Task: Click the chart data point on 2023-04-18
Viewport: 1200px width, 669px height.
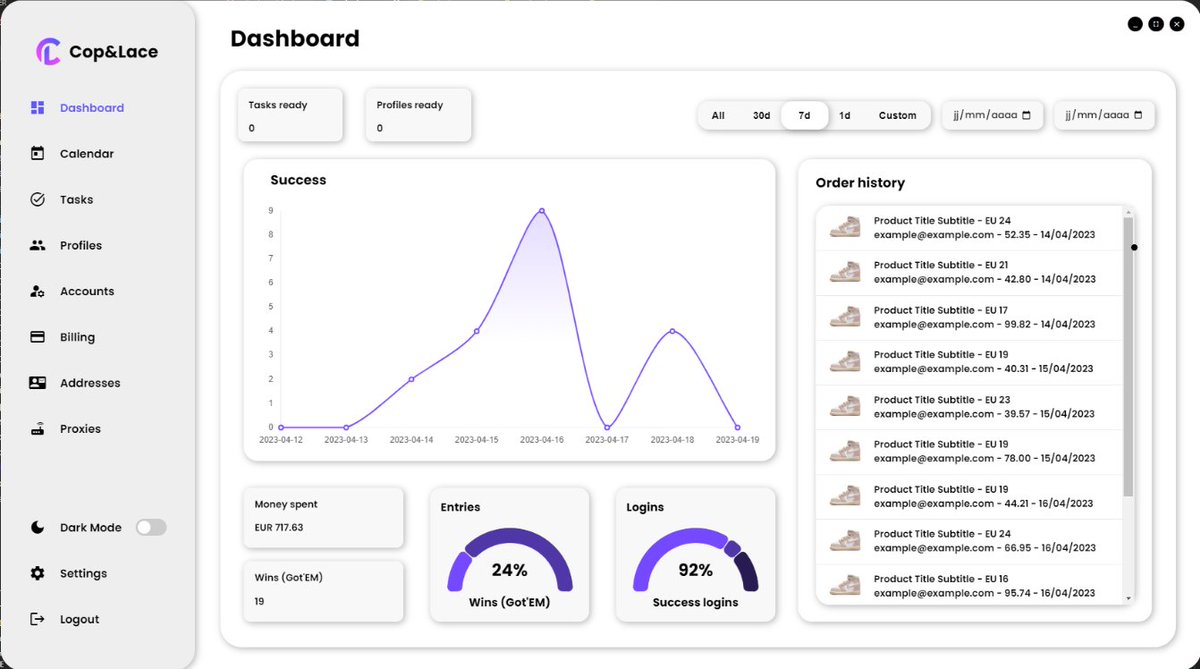Action: coord(672,331)
